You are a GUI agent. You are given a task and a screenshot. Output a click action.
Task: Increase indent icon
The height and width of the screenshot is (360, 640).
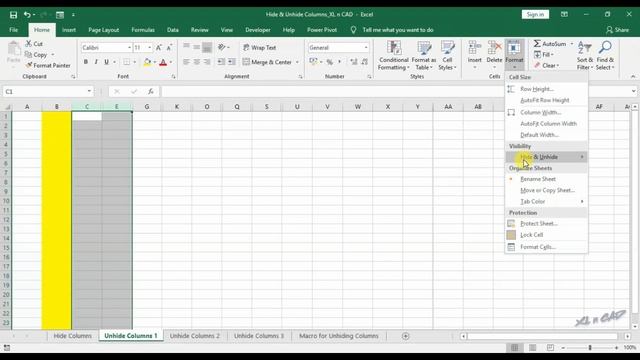[x=231, y=62]
